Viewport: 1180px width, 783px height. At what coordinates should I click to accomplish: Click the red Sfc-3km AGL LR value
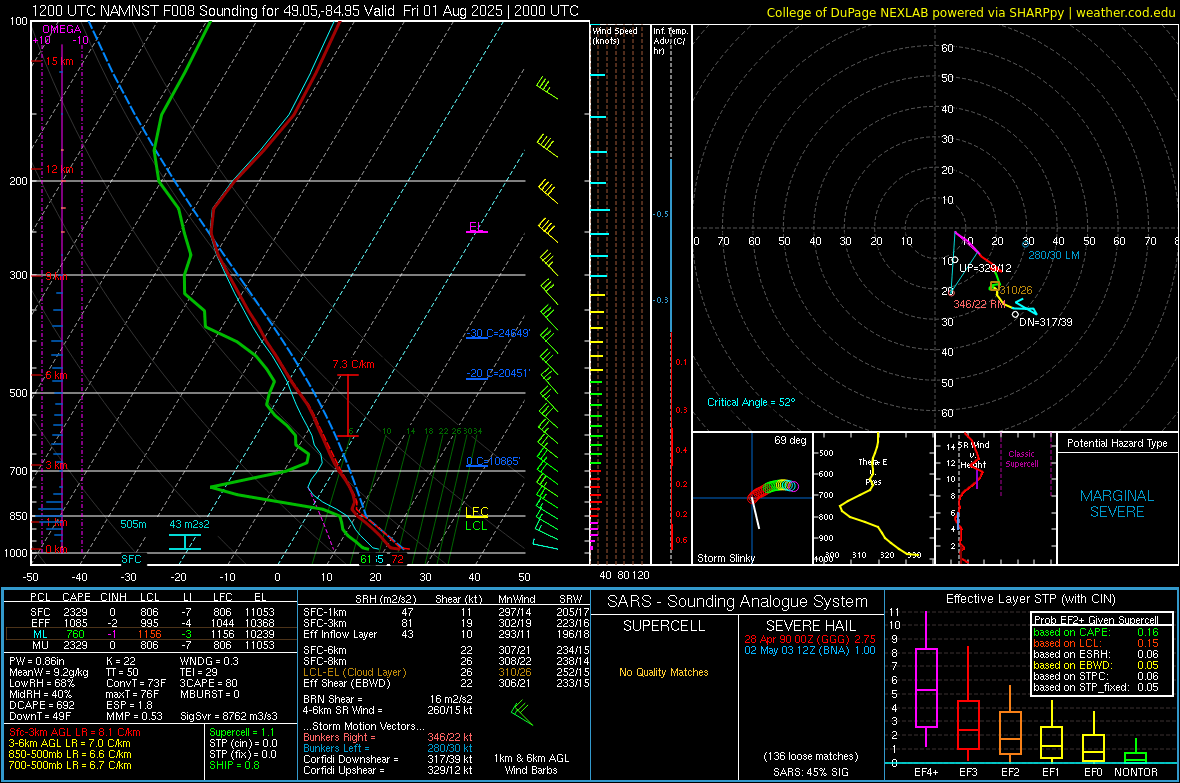[x=75, y=733]
